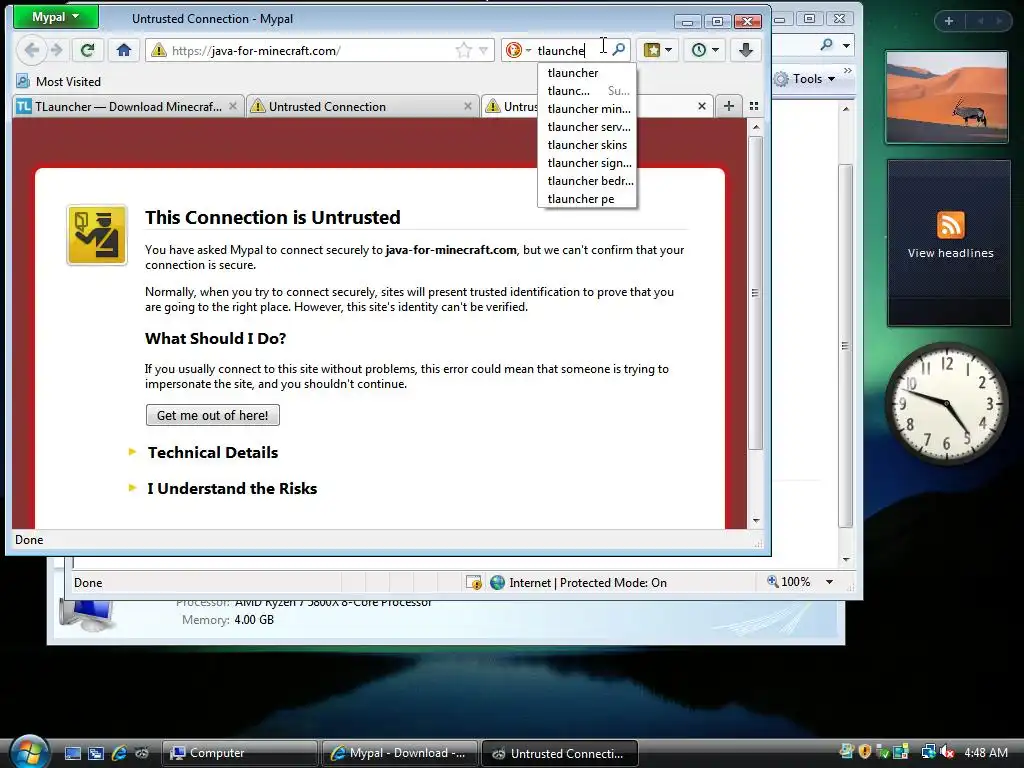Click the Windows Security shield tray icon
Image resolution: width=1024 pixels, height=768 pixels.
pos(865,752)
